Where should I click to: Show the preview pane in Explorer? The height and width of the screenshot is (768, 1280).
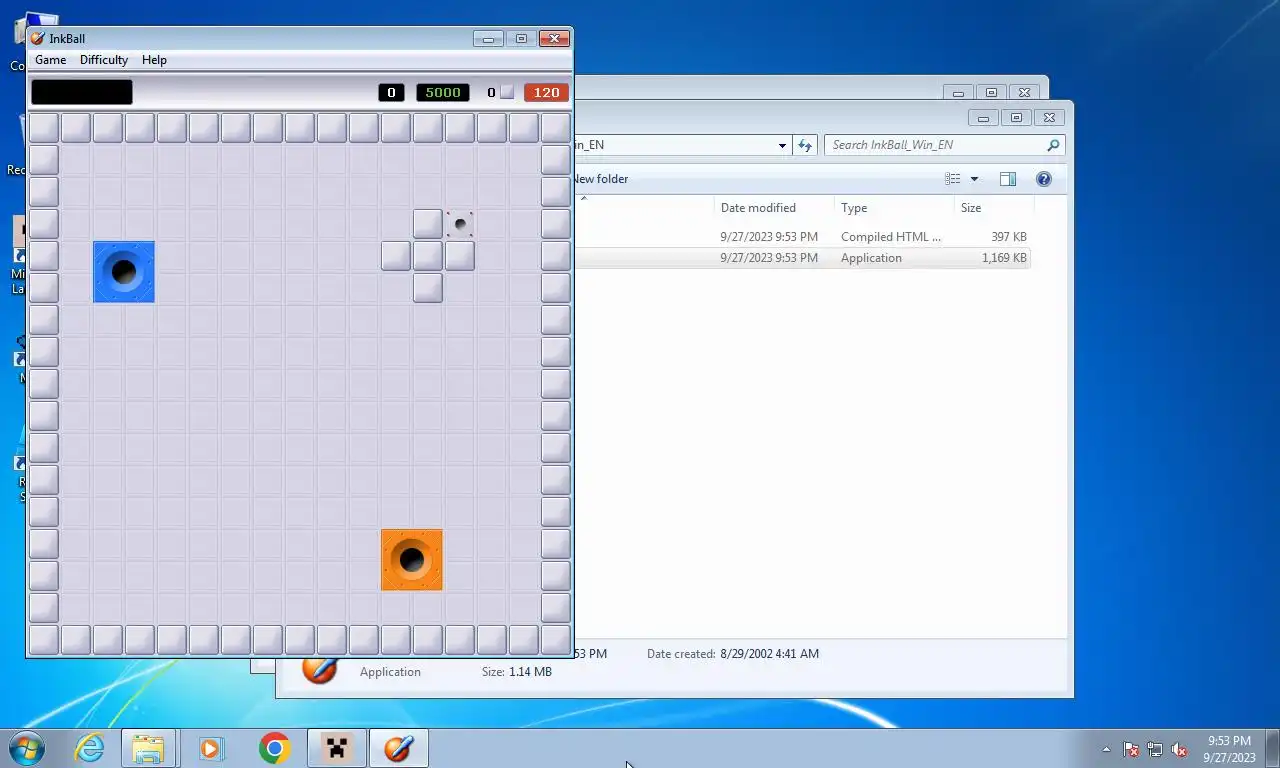(1008, 179)
